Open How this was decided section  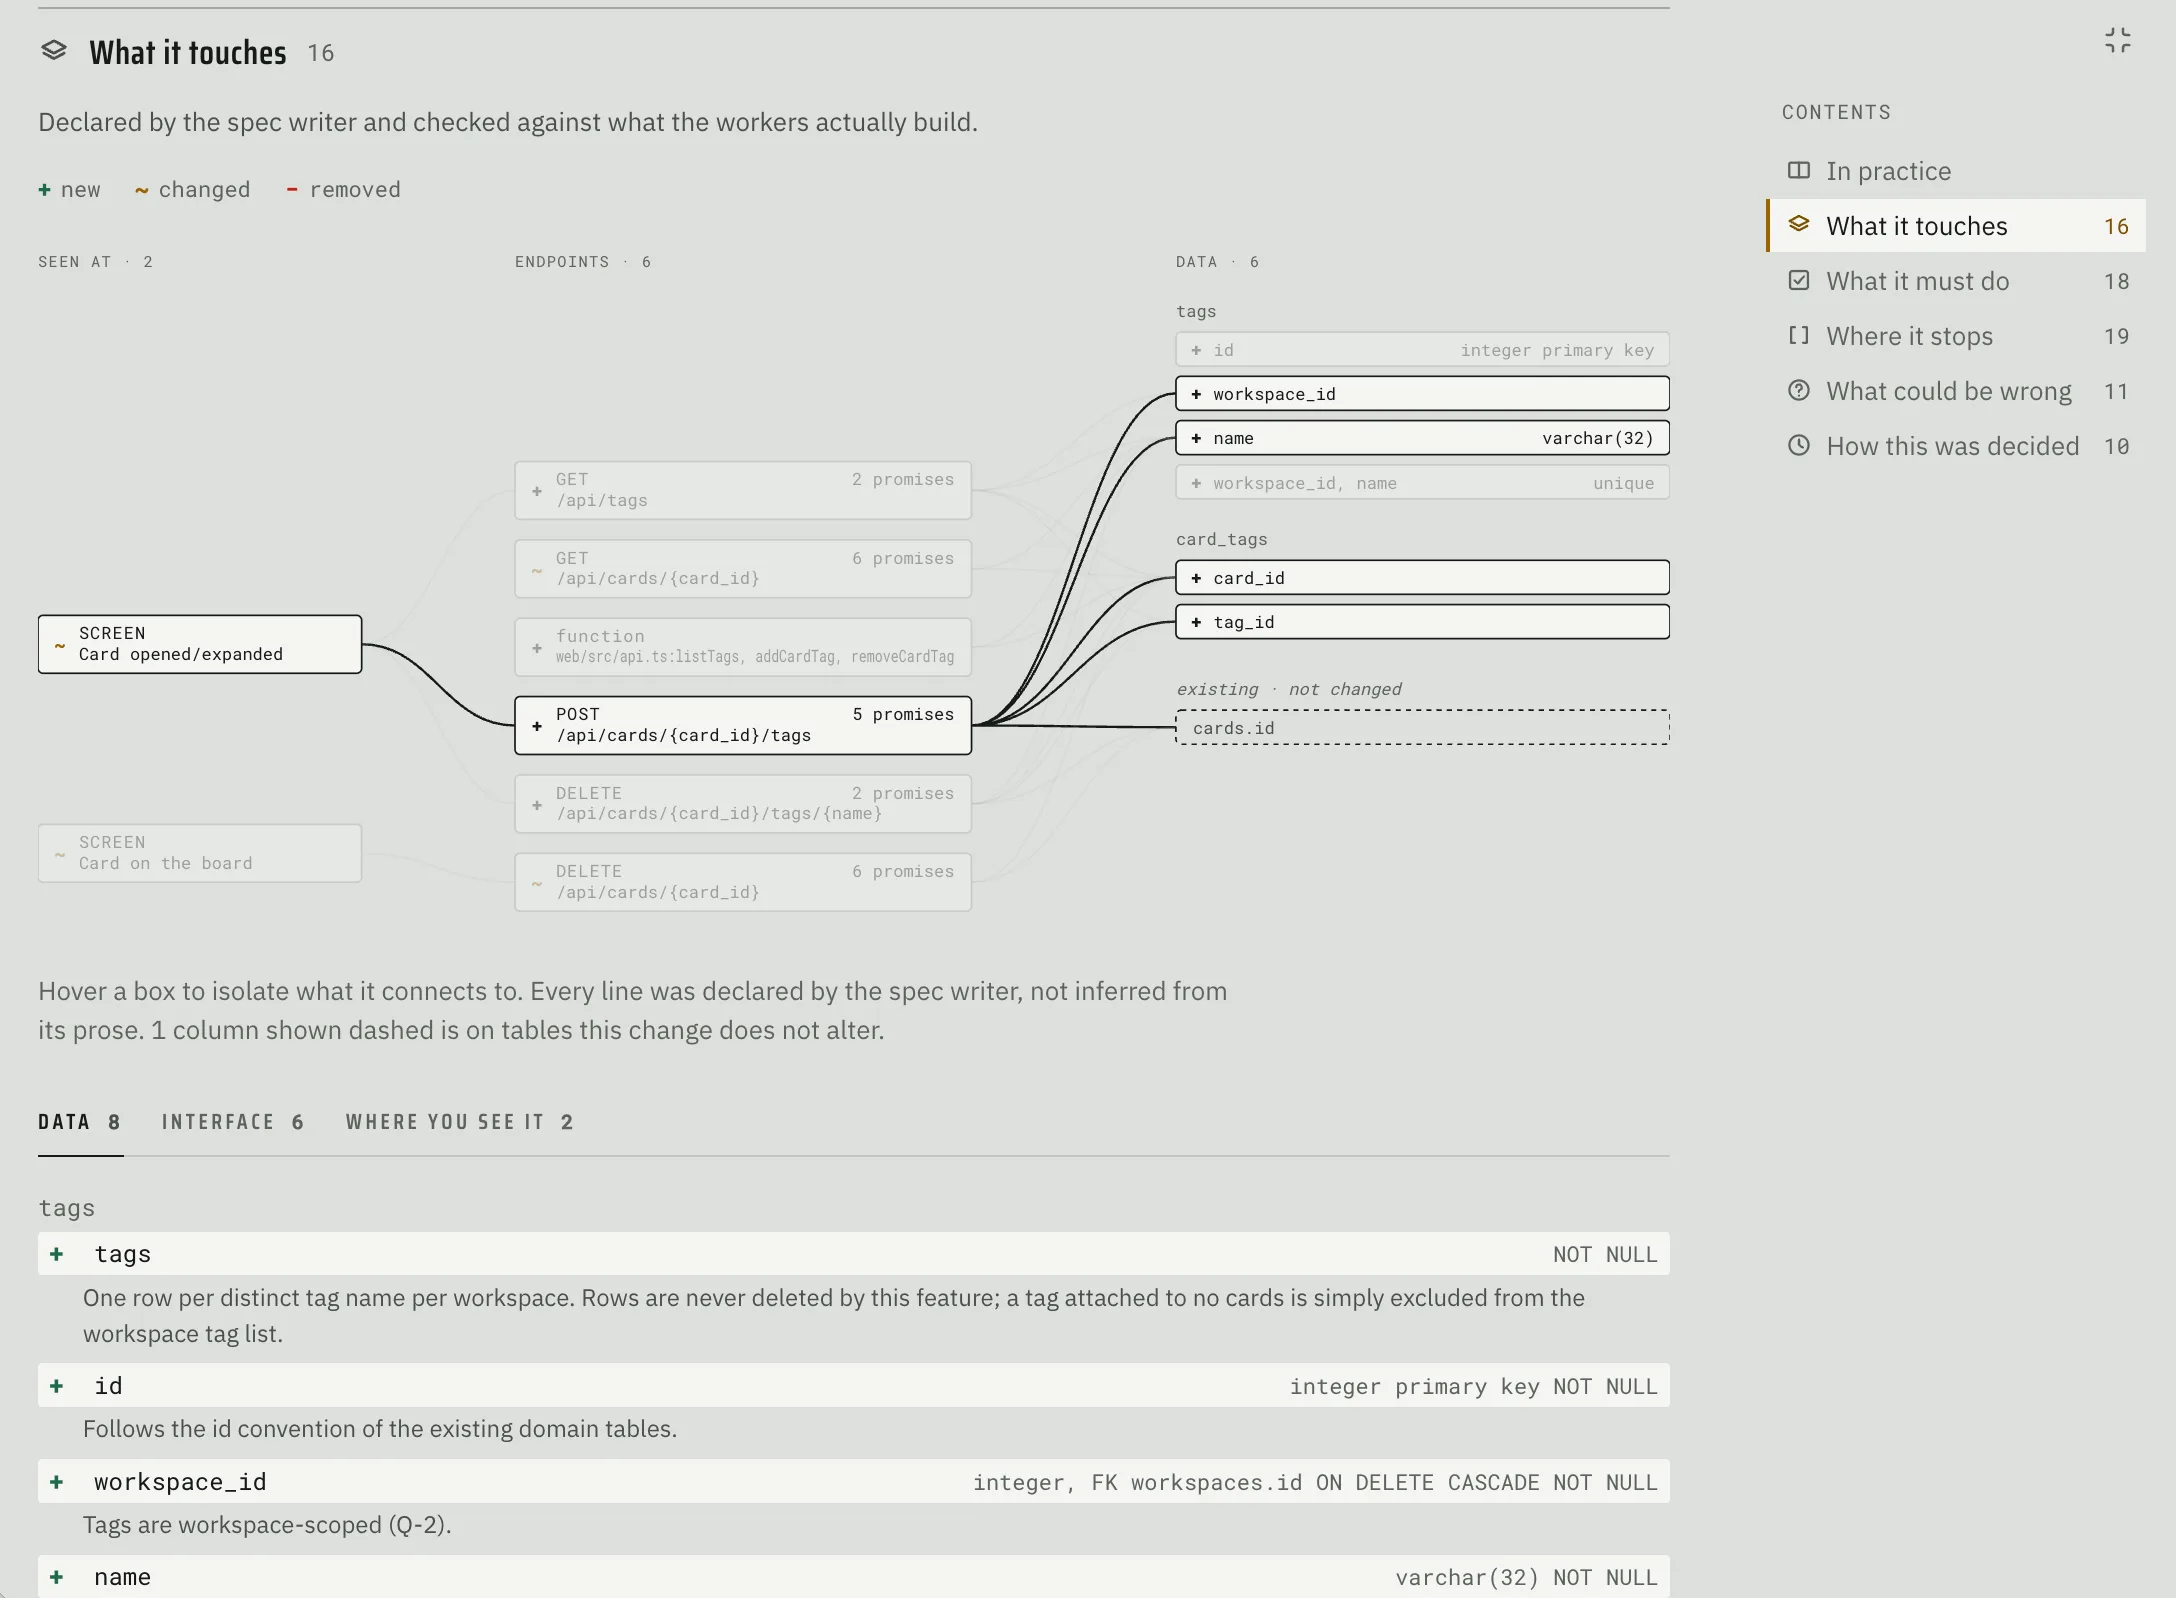pos(1957,446)
